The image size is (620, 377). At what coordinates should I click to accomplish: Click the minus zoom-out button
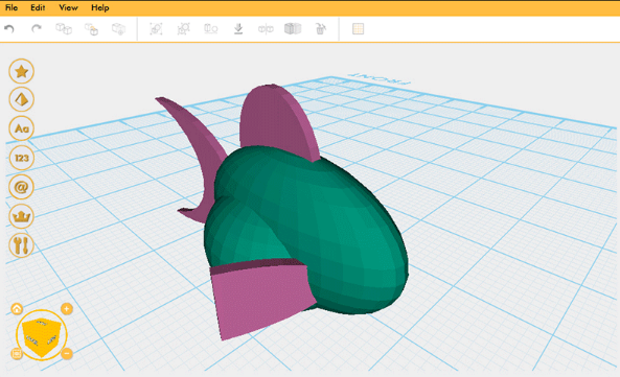coord(67,353)
